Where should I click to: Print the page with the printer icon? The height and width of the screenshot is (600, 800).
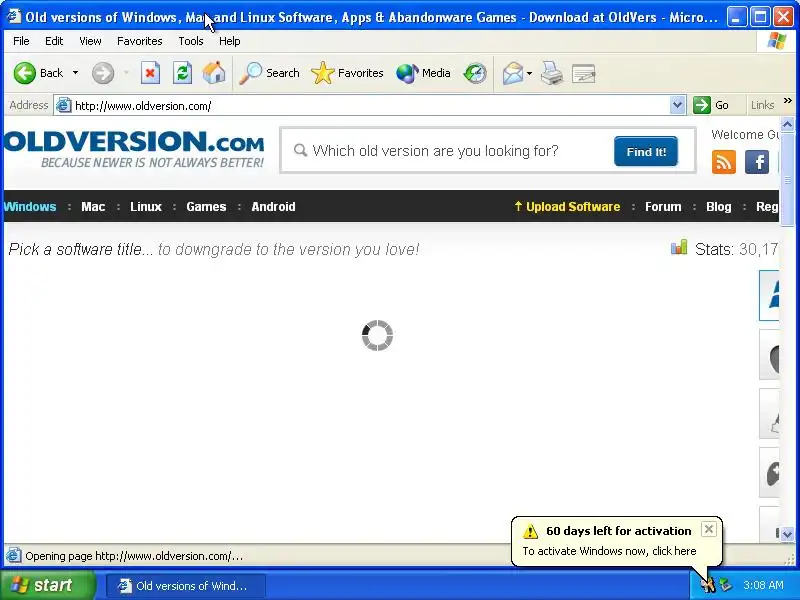pyautogui.click(x=552, y=73)
